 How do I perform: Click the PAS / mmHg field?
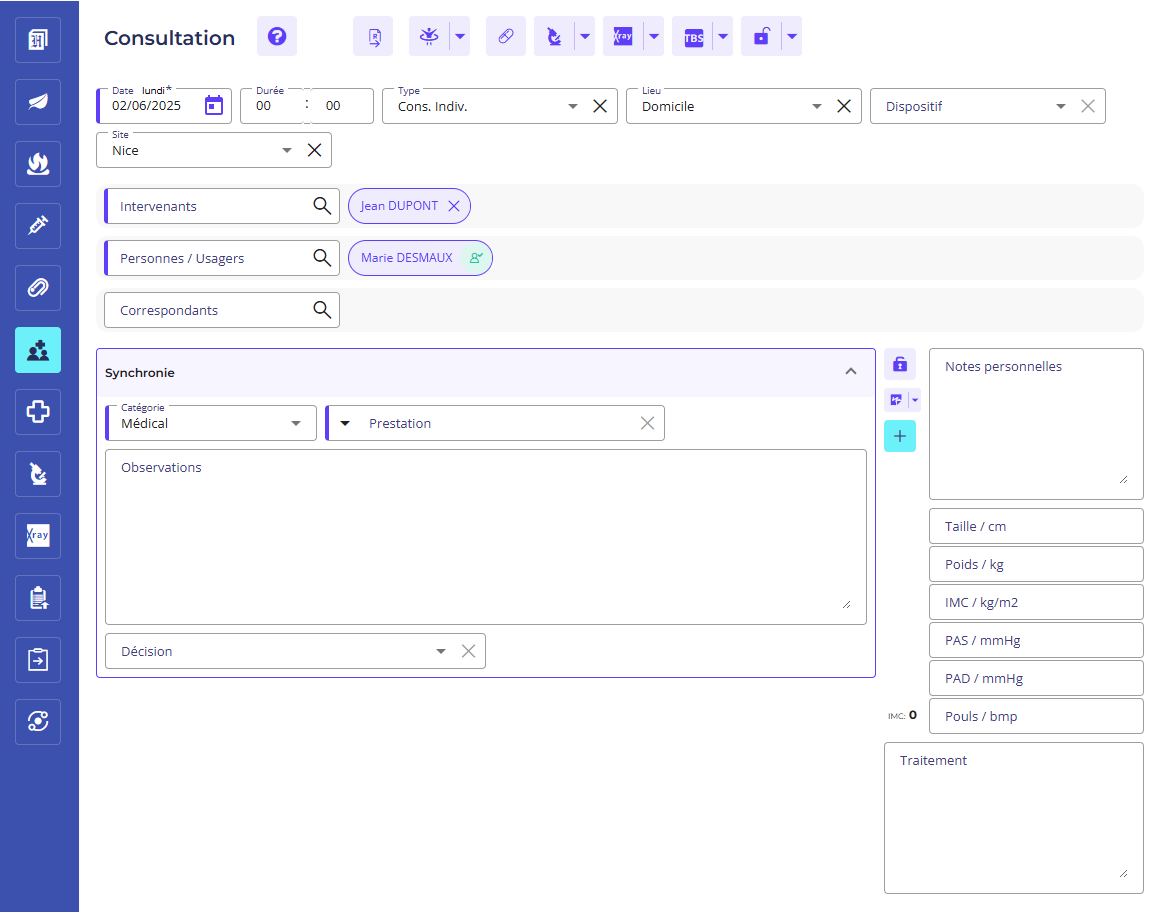tap(1036, 640)
